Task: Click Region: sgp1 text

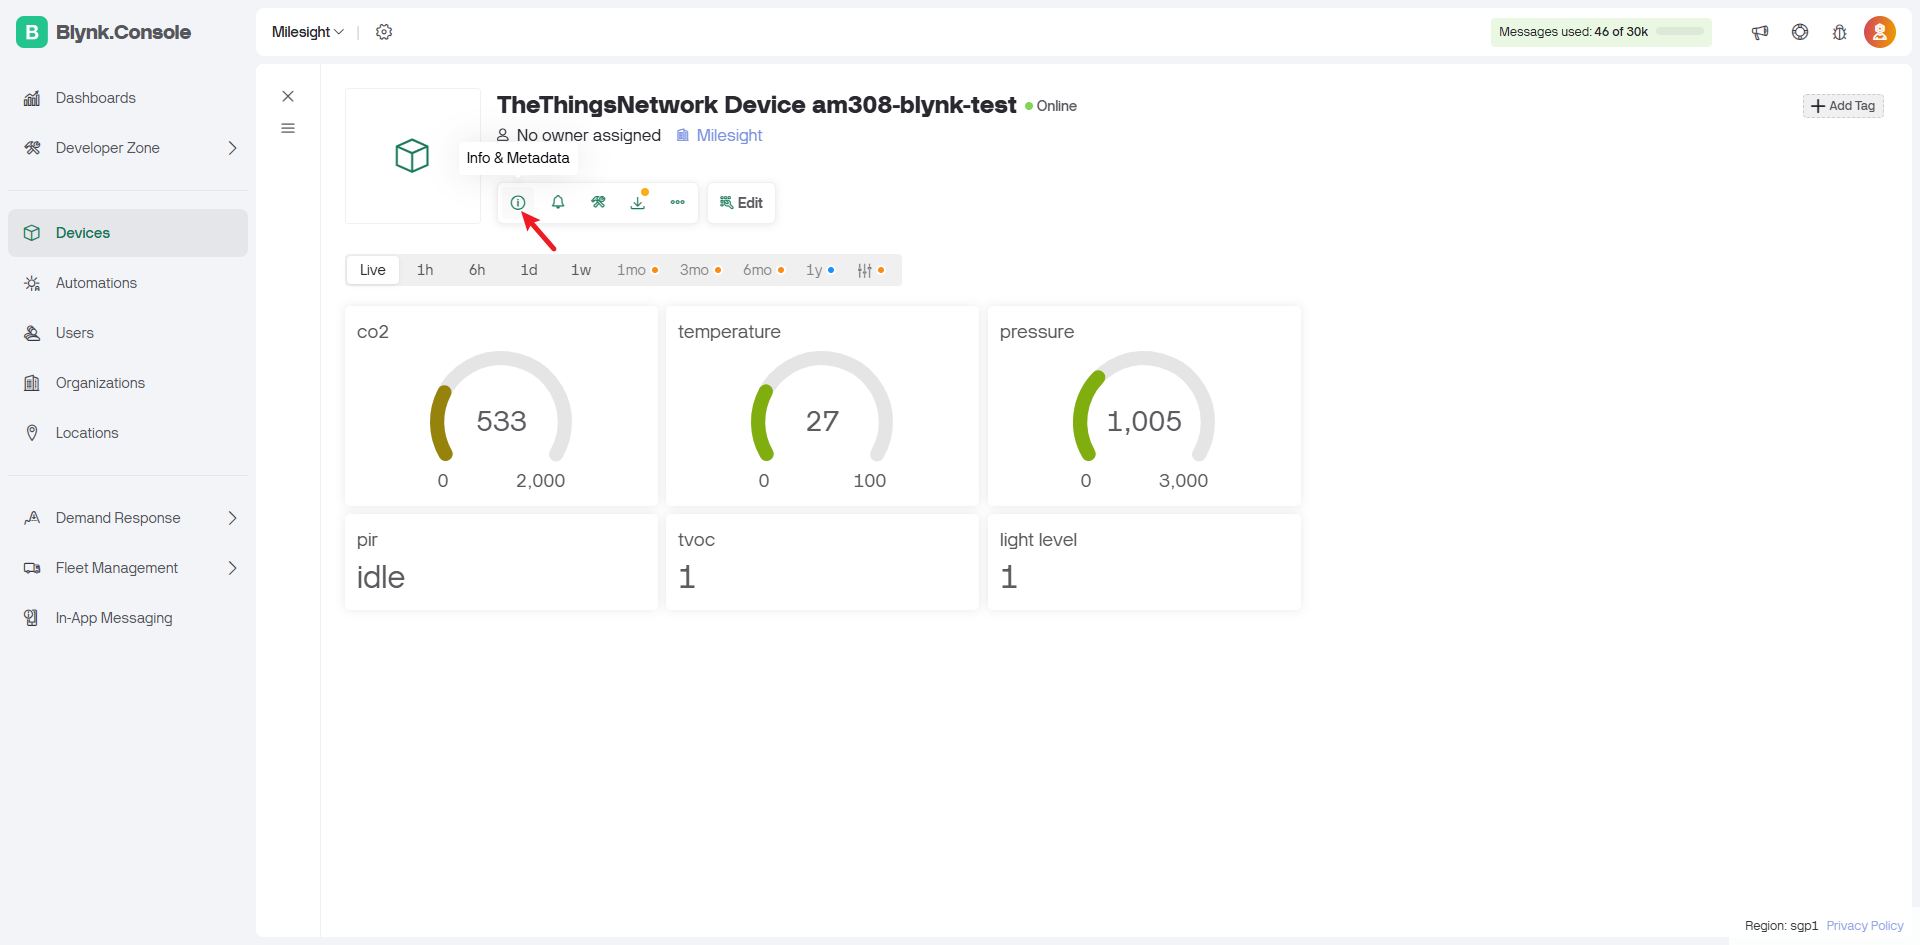Action: point(1781,926)
